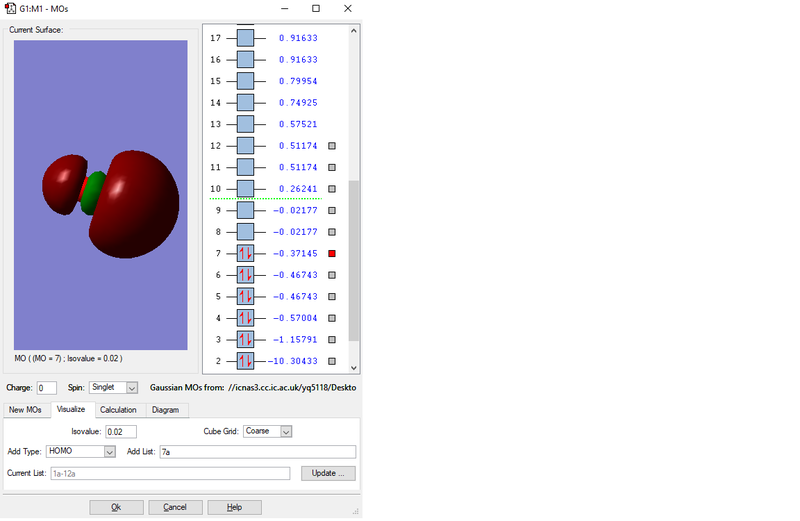Toggle surface marker for MO 2

332,361
